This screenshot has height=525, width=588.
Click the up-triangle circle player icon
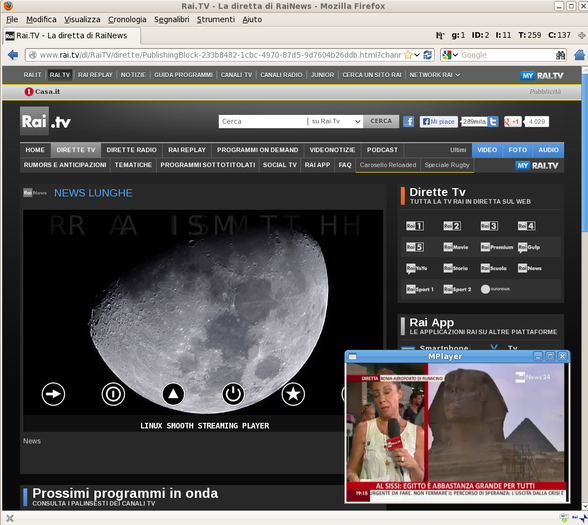pos(173,394)
